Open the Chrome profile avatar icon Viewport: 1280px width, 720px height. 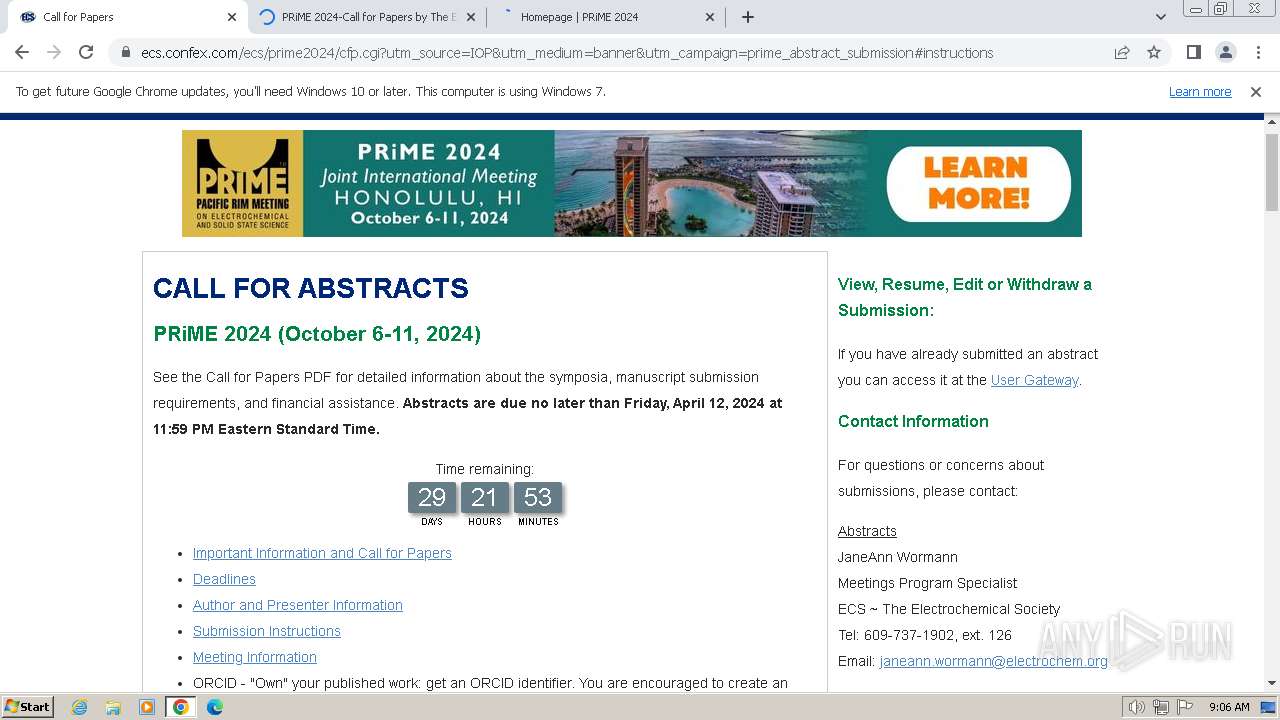tap(1225, 52)
